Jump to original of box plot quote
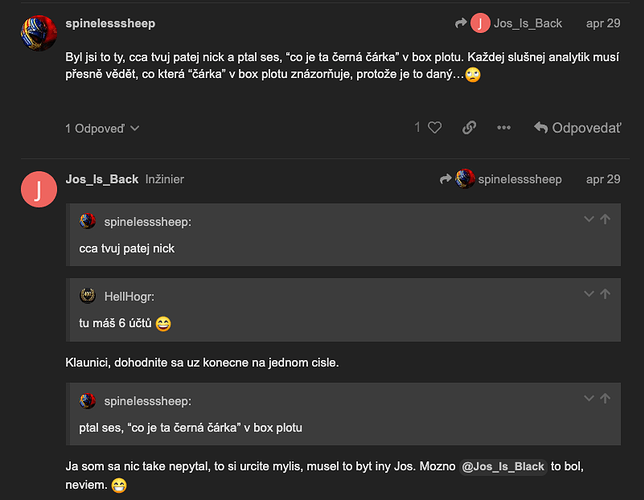644x500 pixels. pyautogui.click(x=605, y=398)
